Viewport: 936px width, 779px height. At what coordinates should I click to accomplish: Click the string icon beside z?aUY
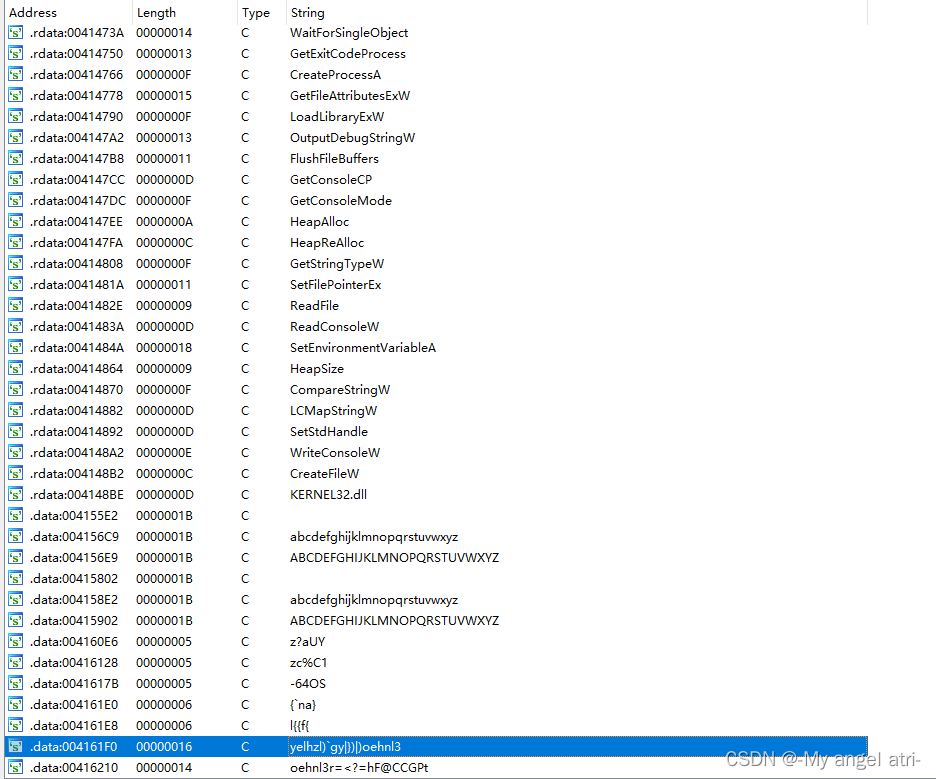click(x=16, y=642)
